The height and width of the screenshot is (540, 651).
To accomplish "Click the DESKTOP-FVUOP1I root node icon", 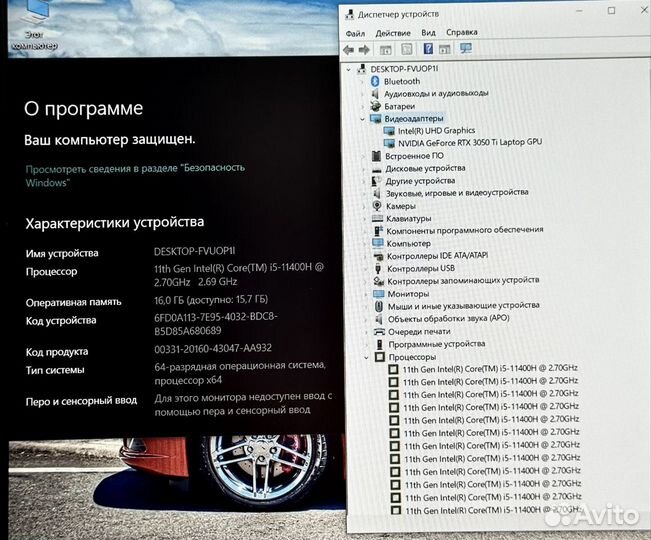I will point(362,68).
